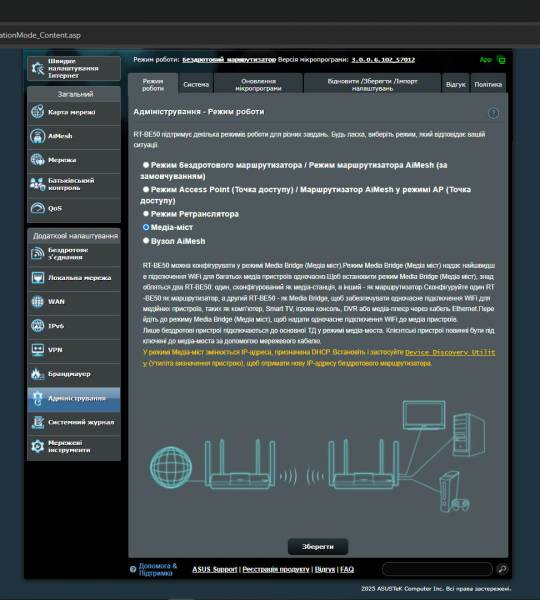Open the FAQ footer link
Viewport: 540px width, 600px height.
pyautogui.click(x=347, y=569)
